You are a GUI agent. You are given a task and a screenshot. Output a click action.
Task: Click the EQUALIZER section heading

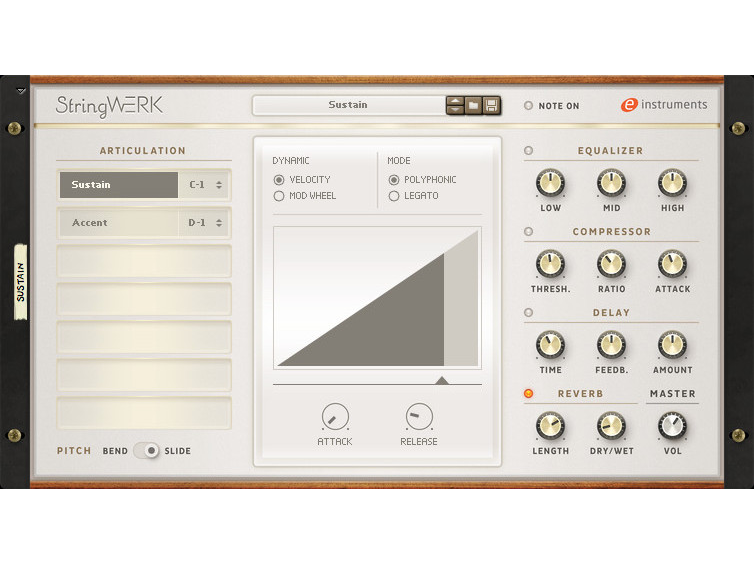click(x=610, y=151)
